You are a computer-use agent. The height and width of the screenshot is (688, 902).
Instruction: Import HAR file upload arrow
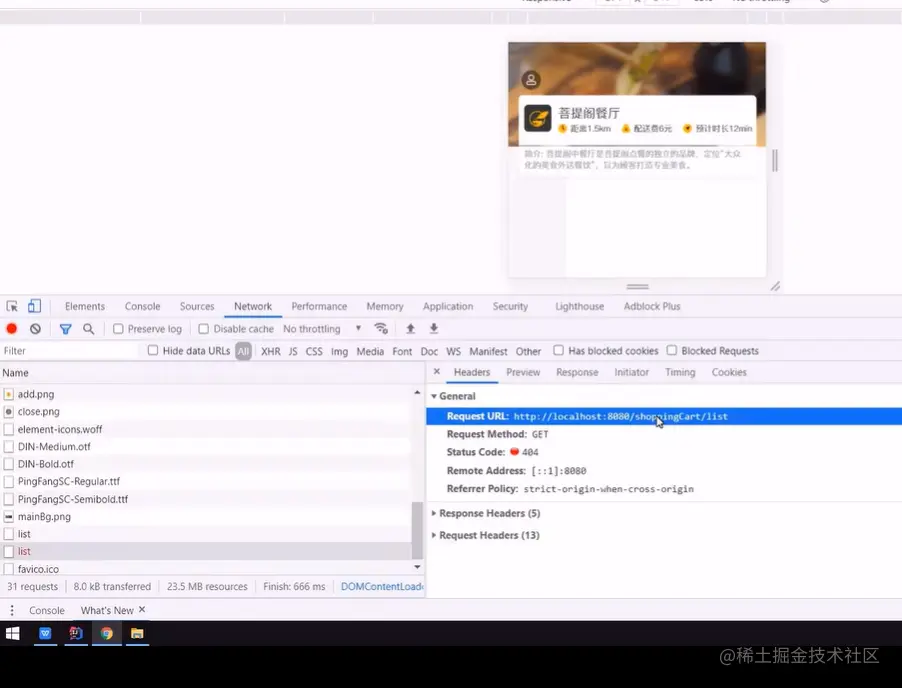coord(410,328)
